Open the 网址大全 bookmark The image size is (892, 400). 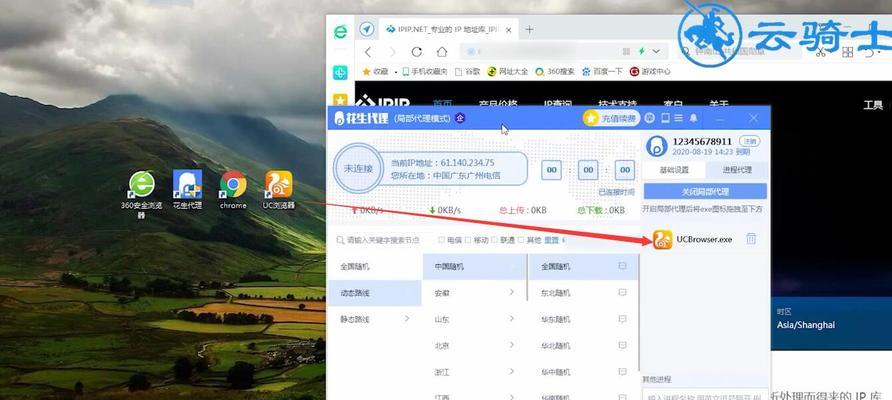(x=507, y=72)
